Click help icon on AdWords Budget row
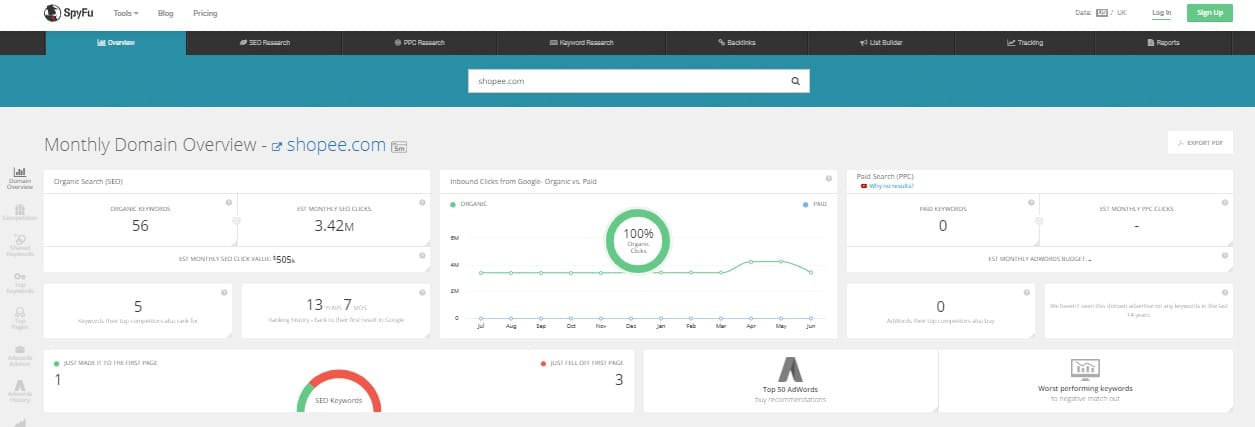This screenshot has height=427, width=1255. (1225, 255)
